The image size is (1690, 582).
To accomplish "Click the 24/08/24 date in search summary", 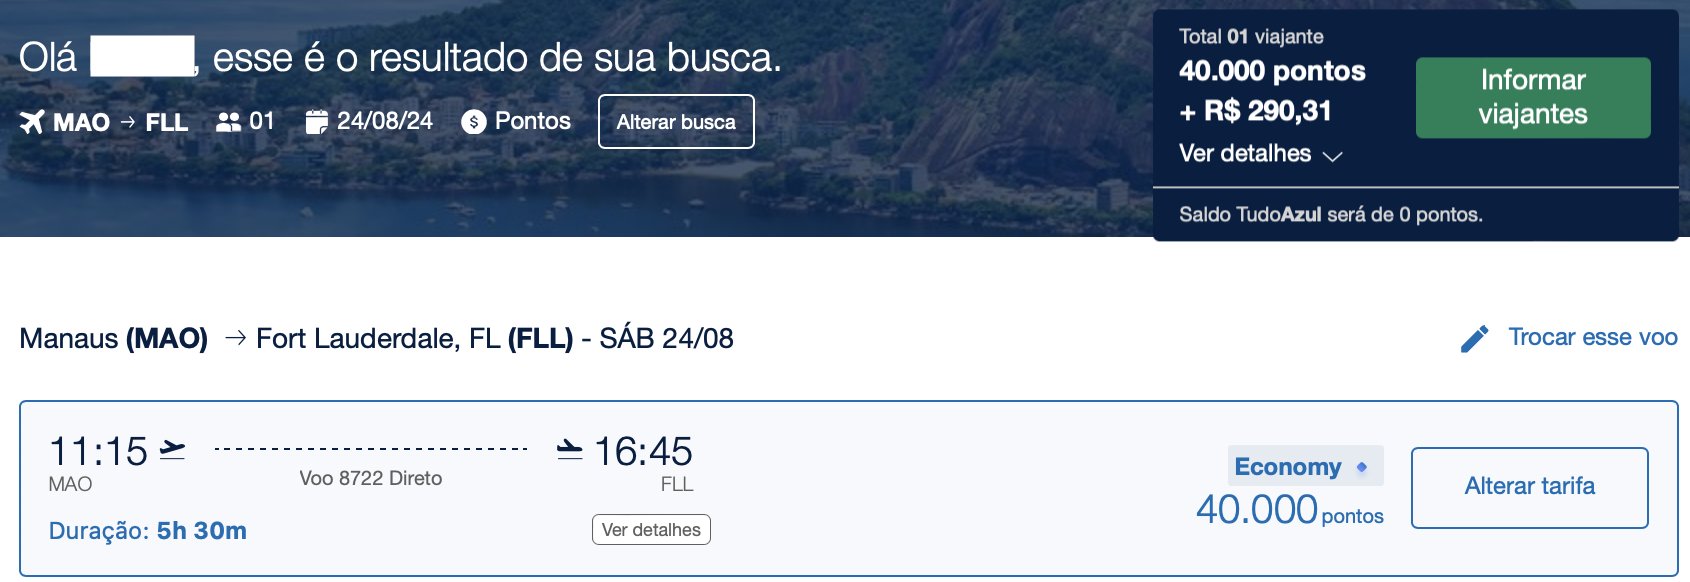I will point(385,121).
